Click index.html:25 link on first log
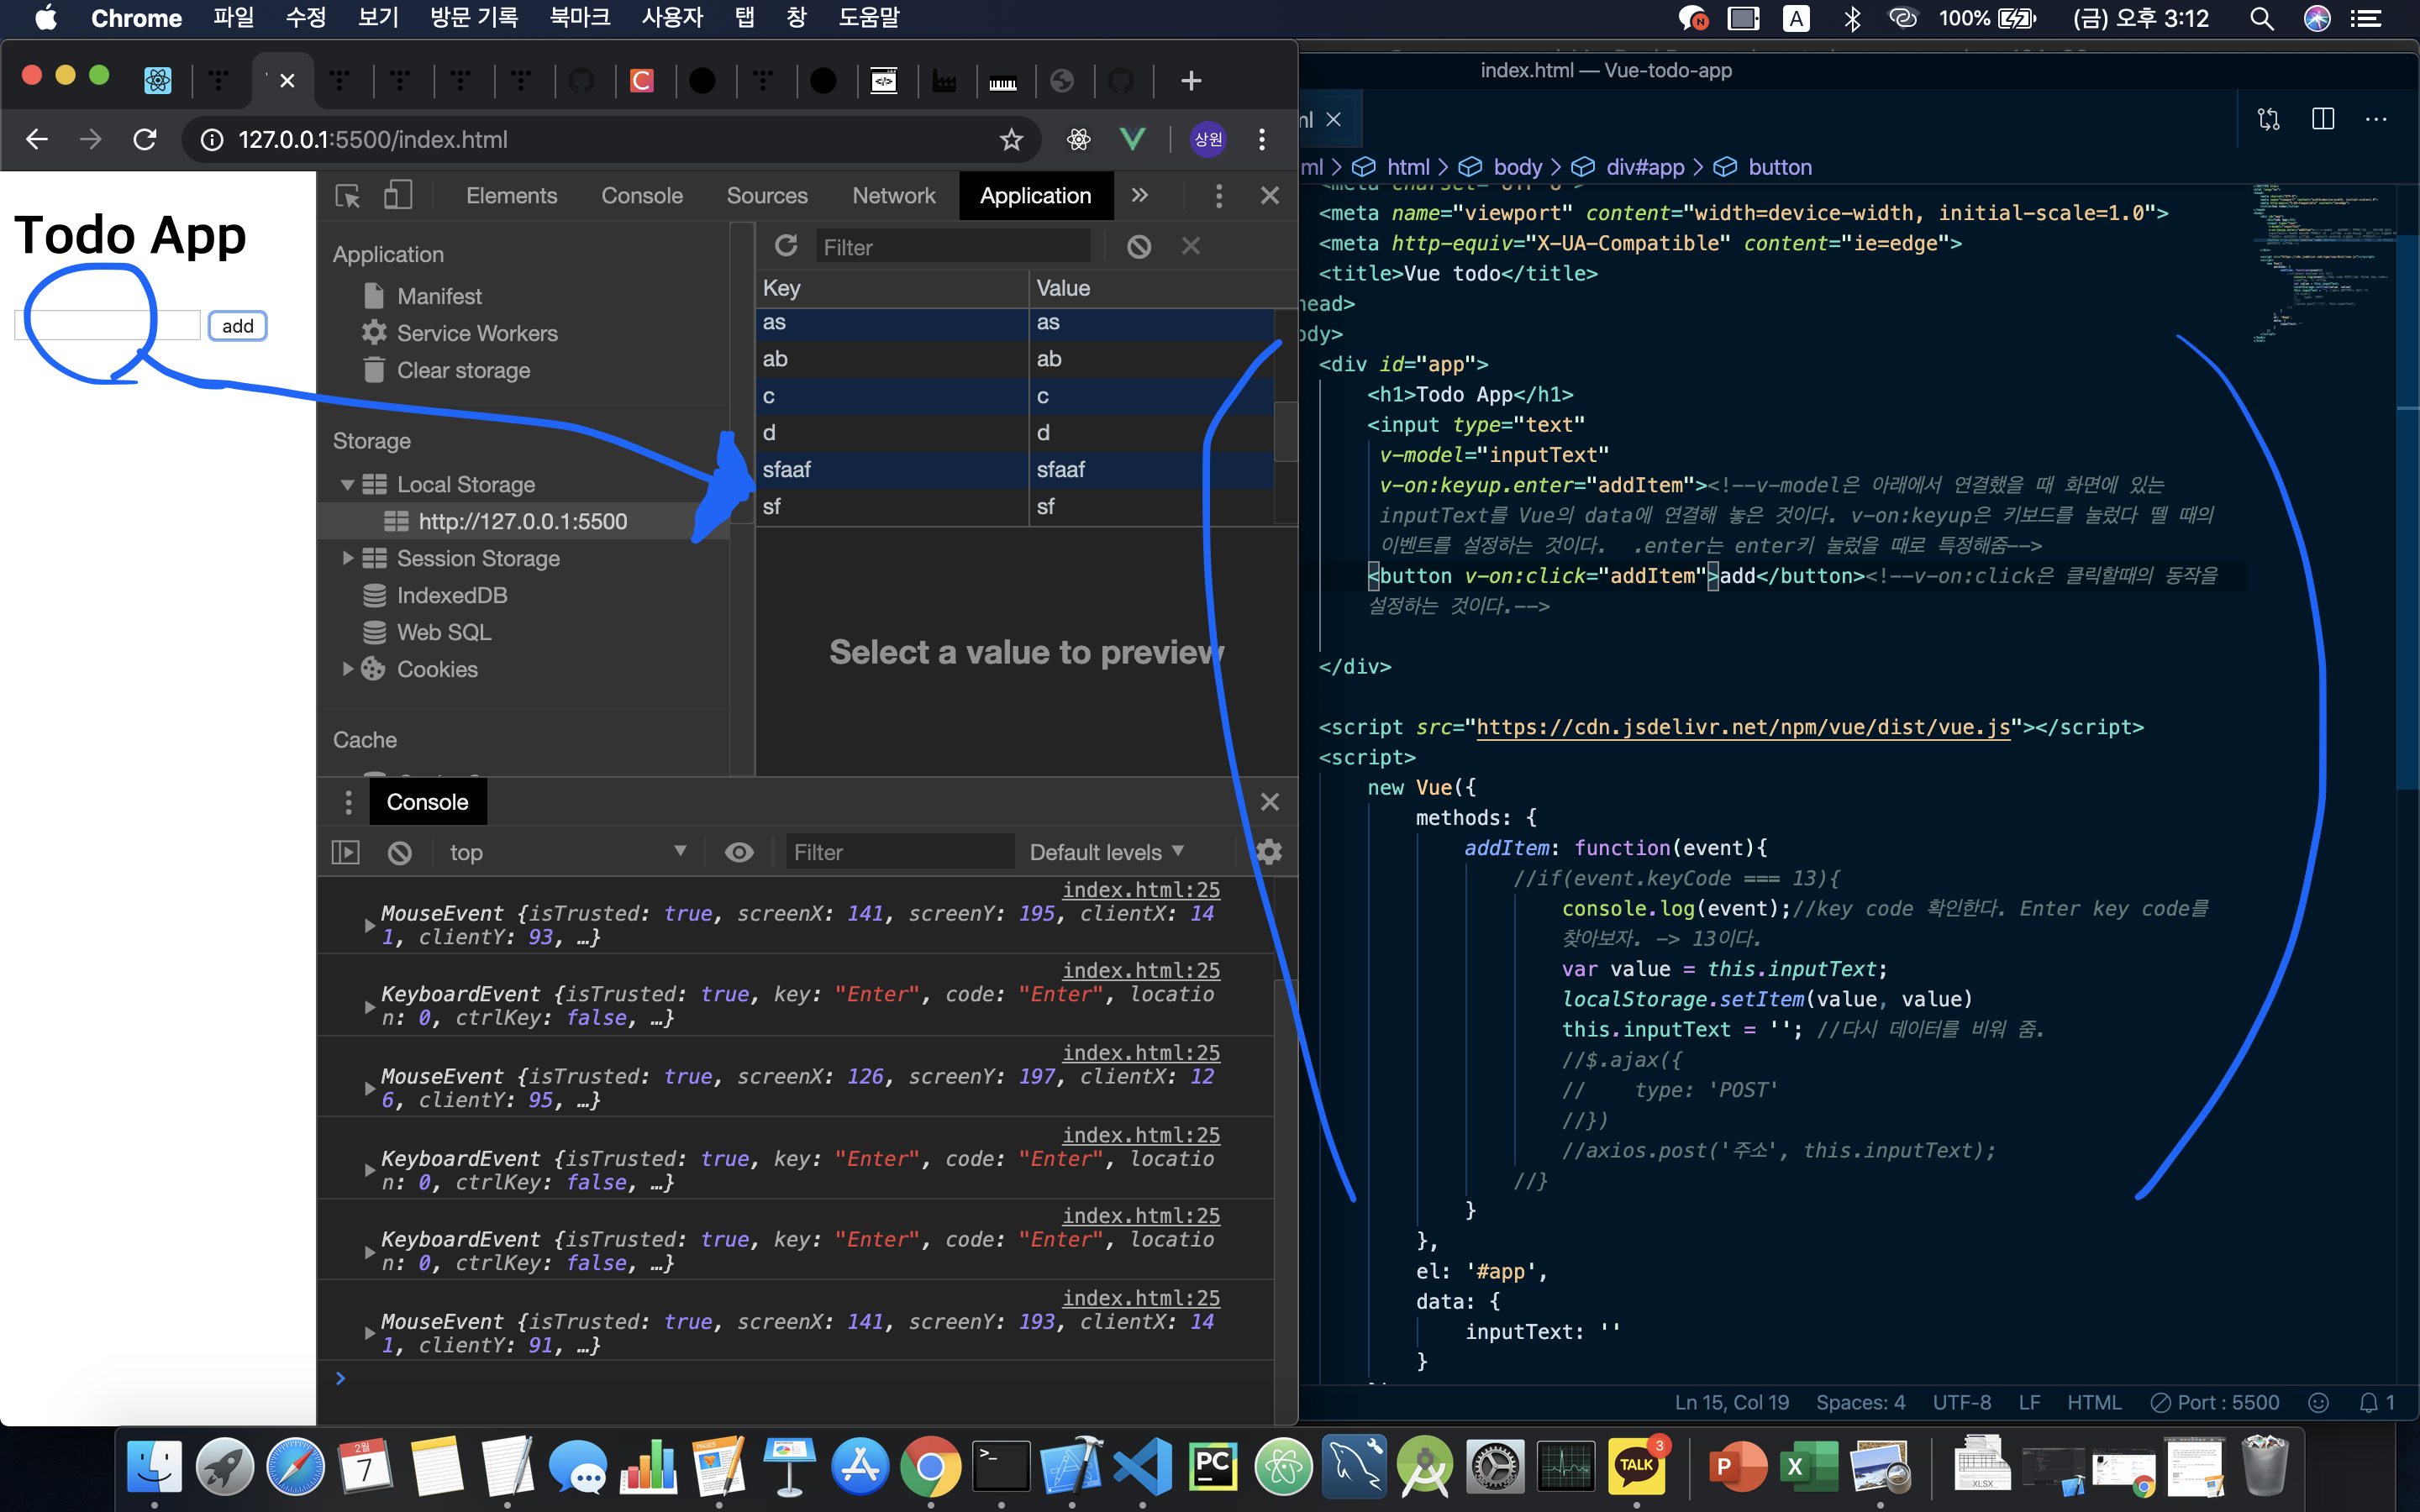This screenshot has height=1512, width=2420. (x=1140, y=889)
